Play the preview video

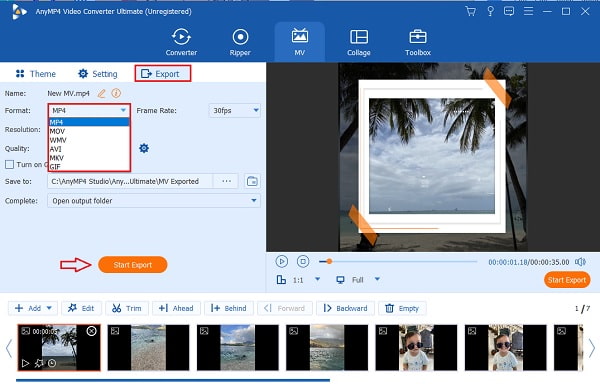coord(282,261)
